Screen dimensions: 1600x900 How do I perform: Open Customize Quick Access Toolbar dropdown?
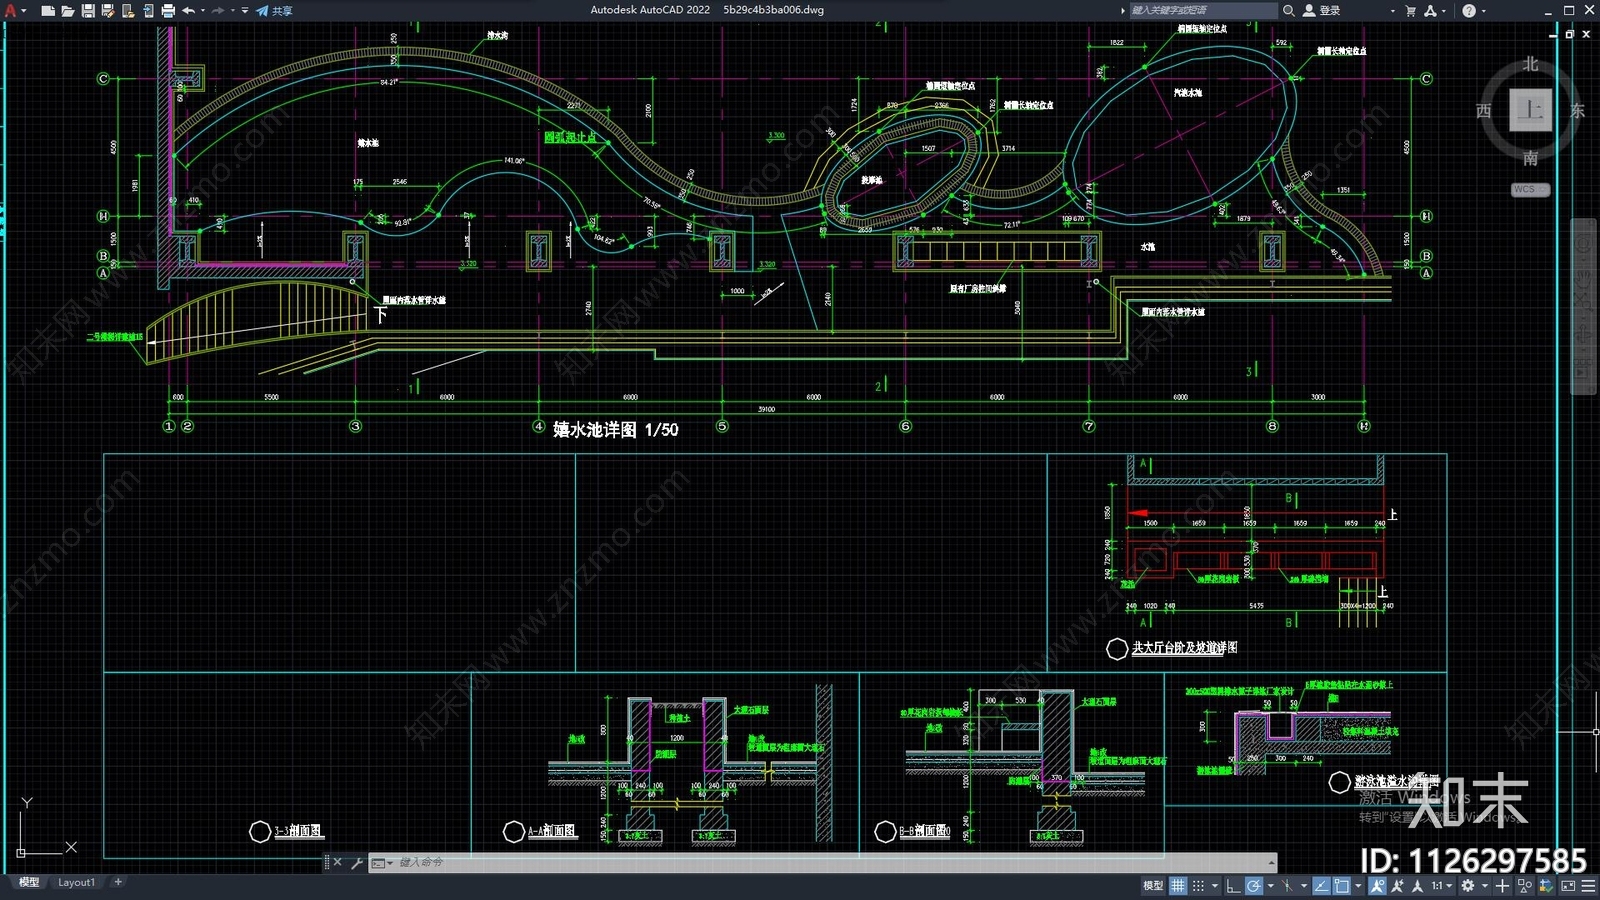[x=245, y=10]
